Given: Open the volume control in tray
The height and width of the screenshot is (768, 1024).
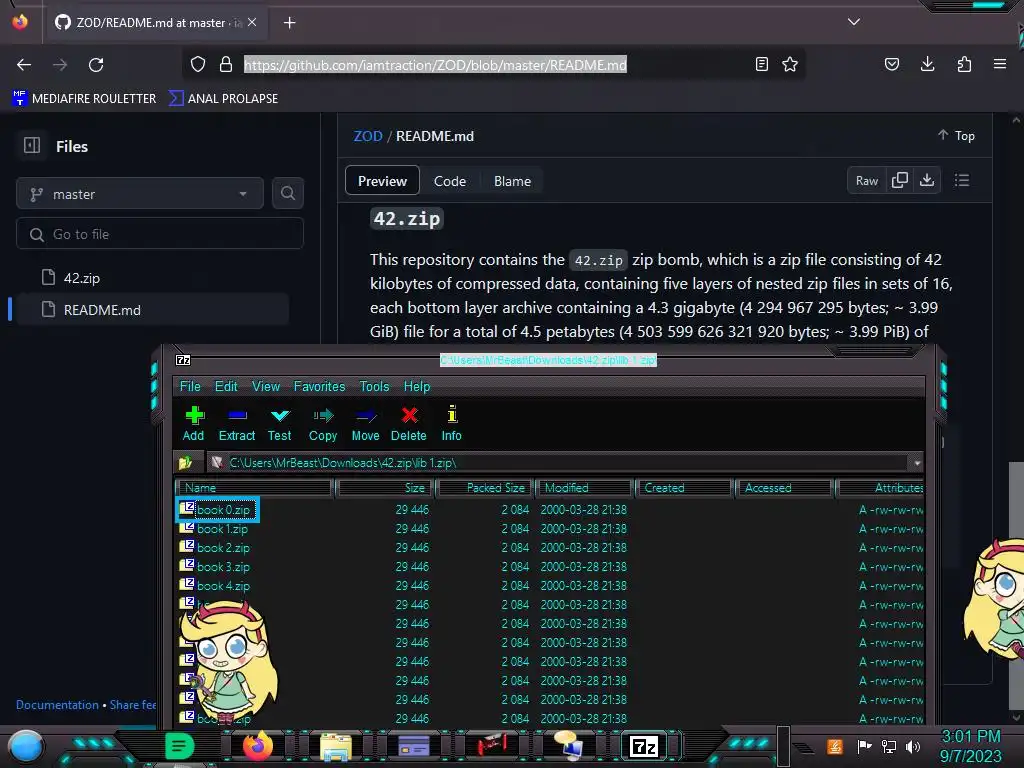Looking at the screenshot, I should coord(913,746).
